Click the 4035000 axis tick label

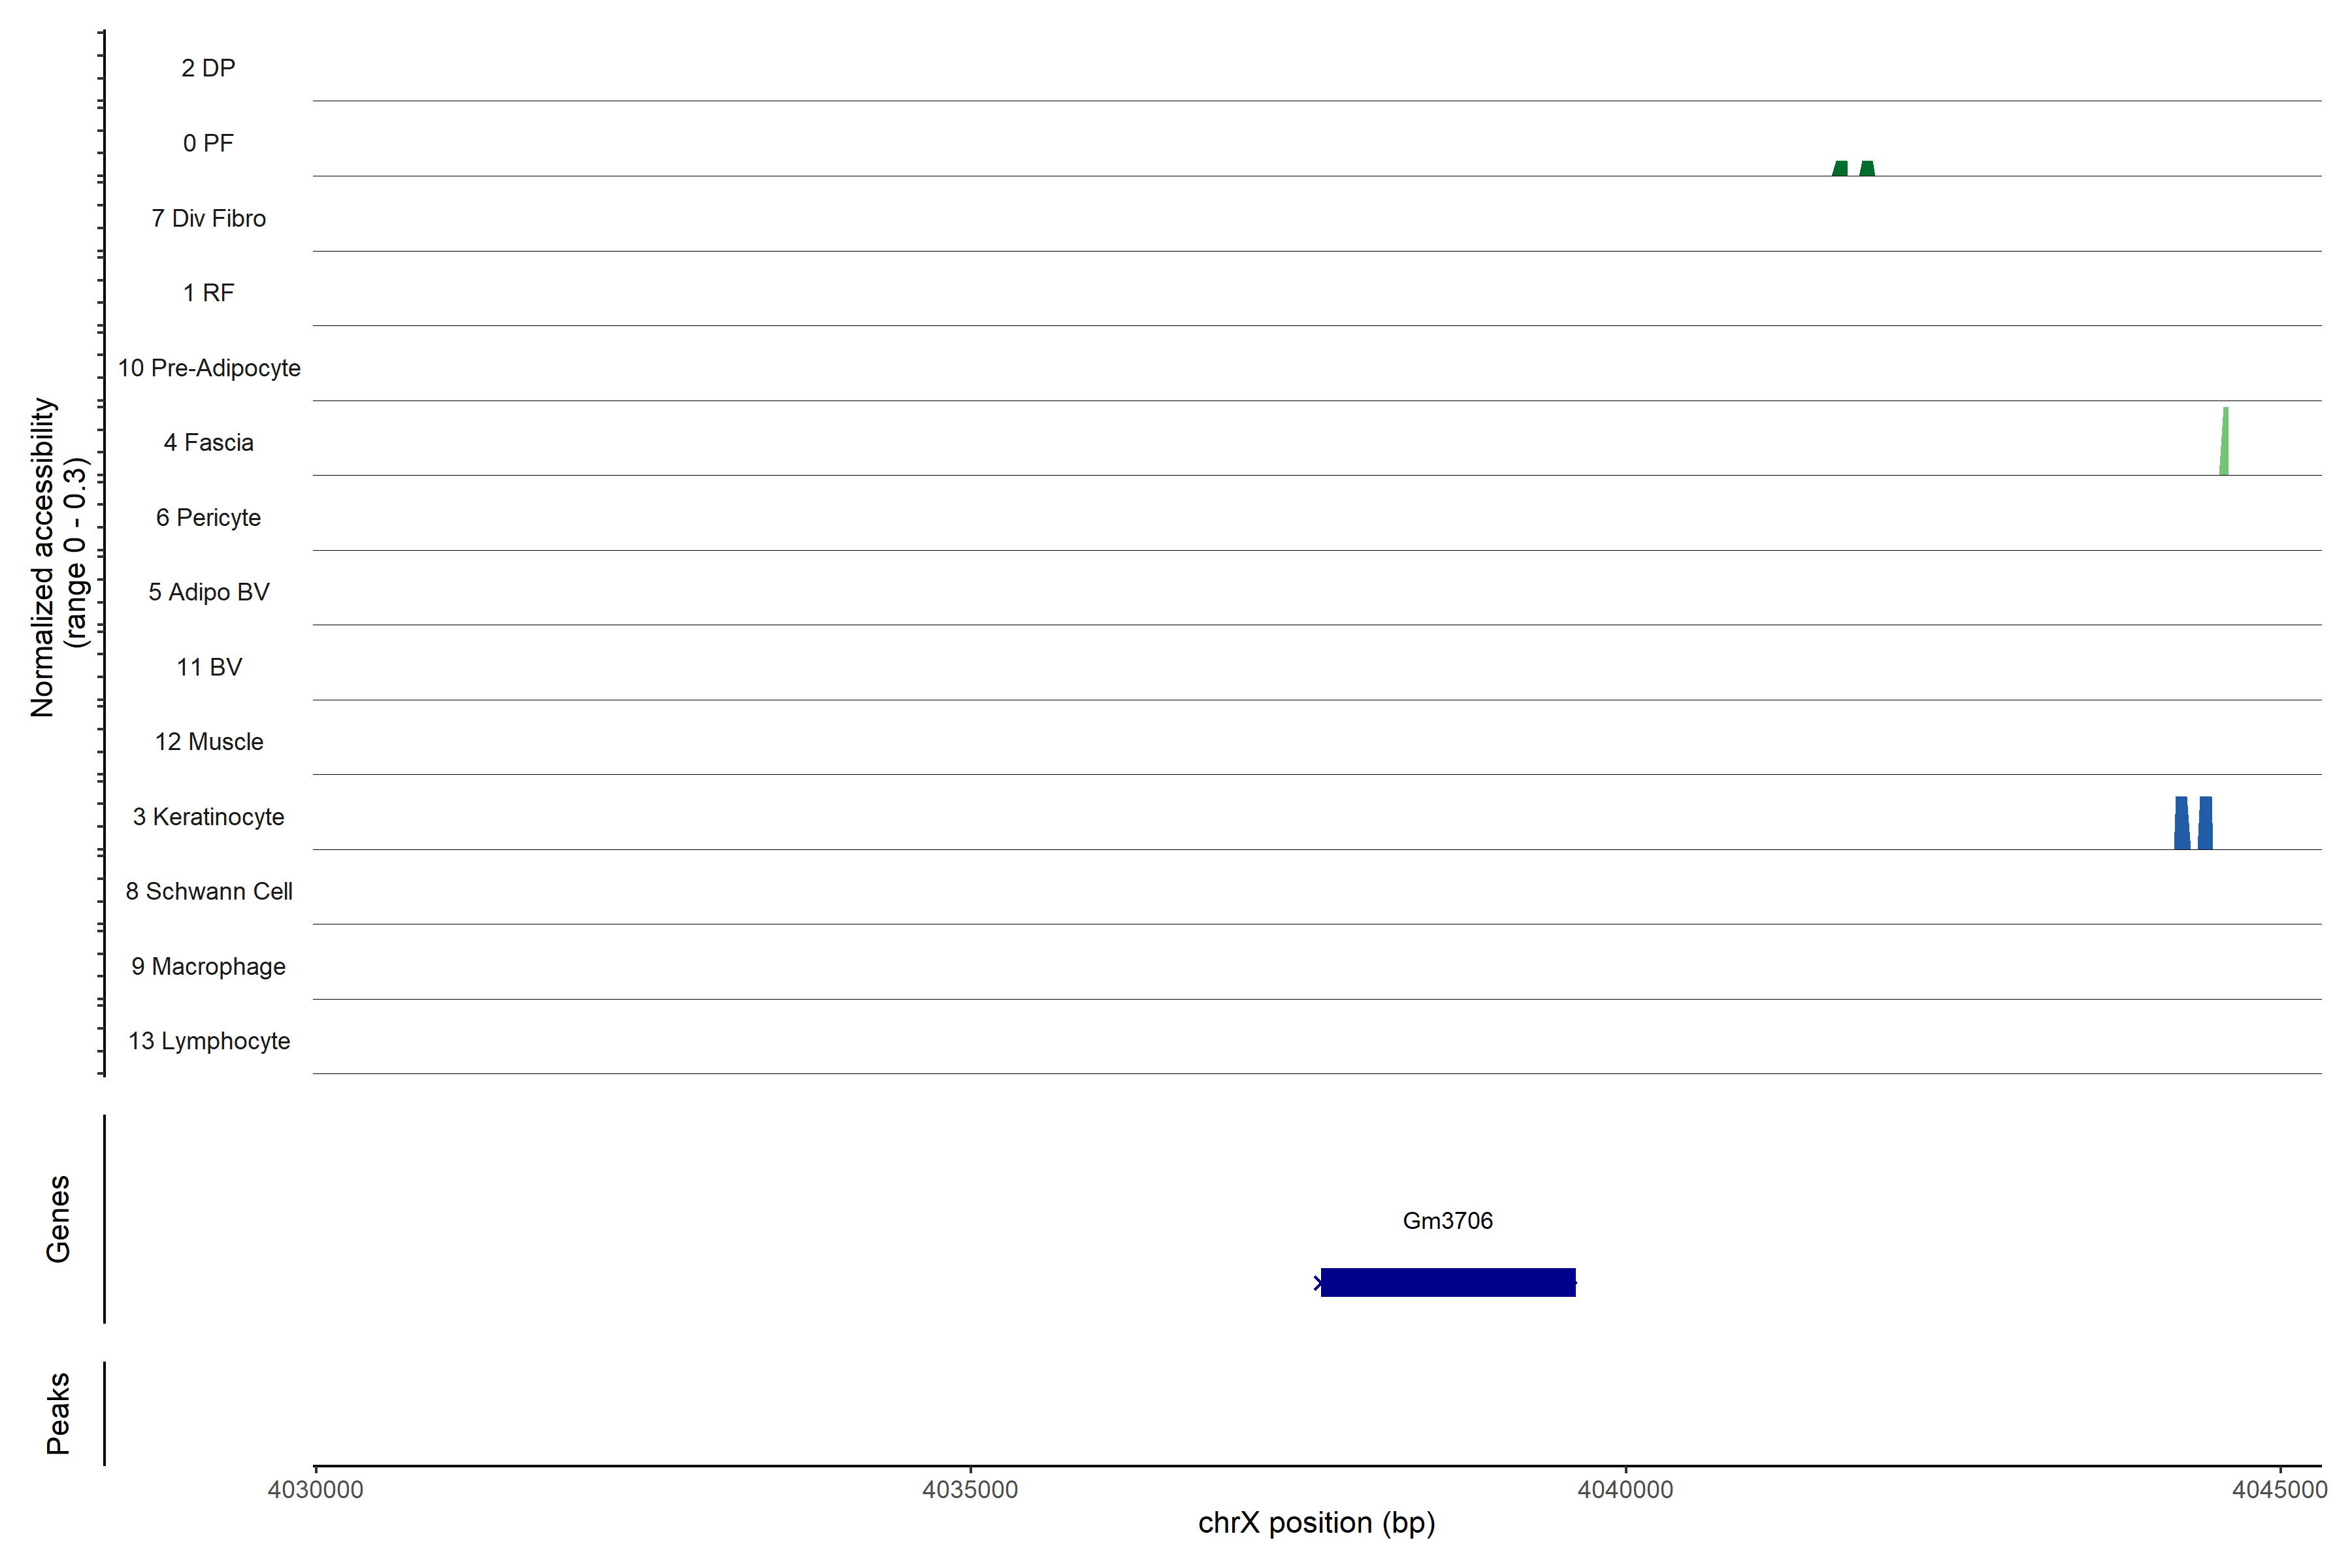coord(969,1489)
